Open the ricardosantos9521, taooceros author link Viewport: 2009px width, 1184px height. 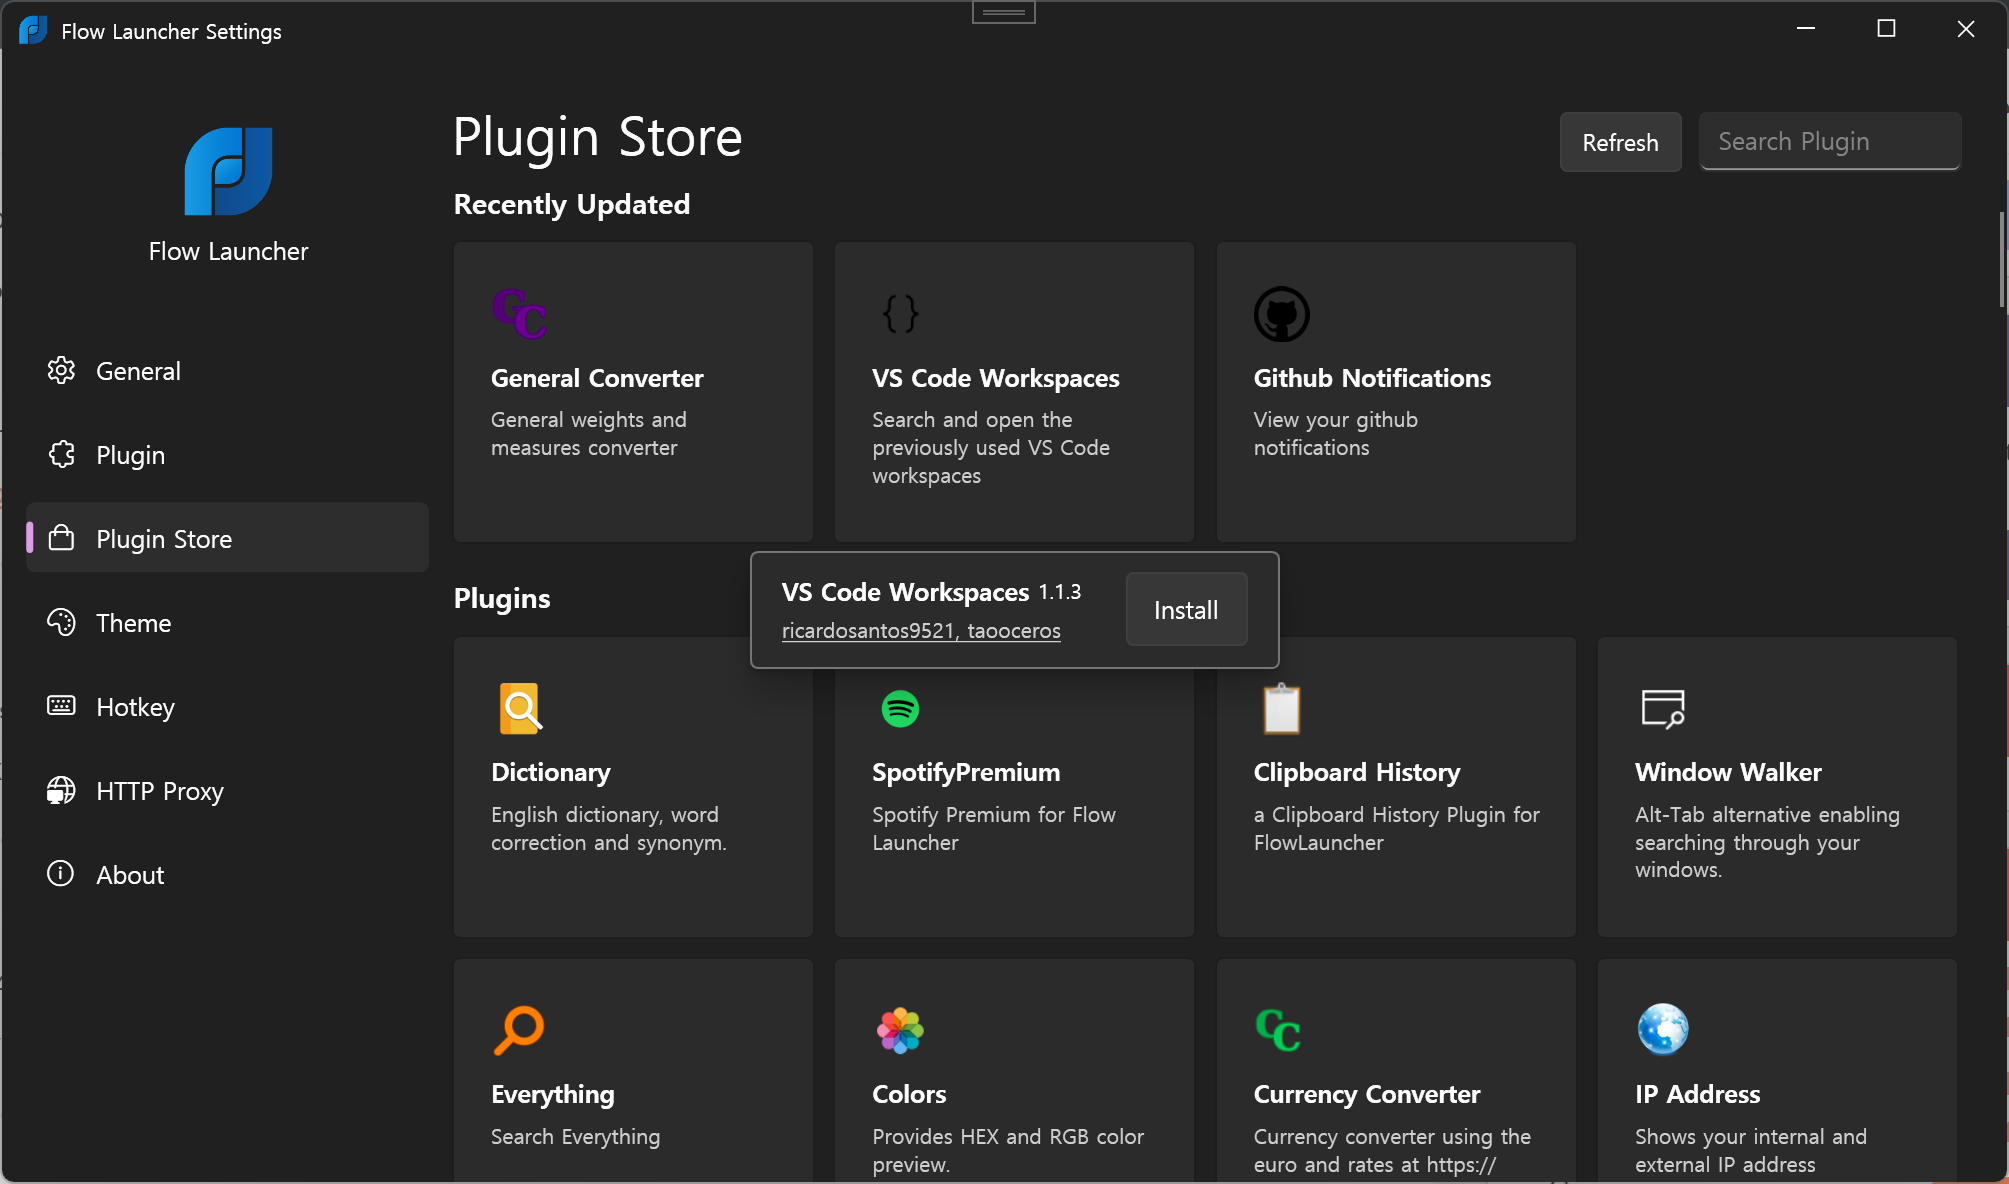click(x=920, y=631)
